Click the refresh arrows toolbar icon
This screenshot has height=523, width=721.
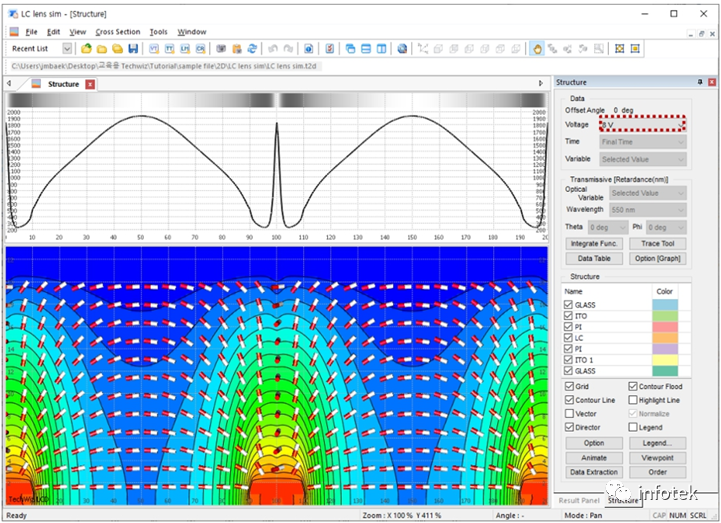pos(252,49)
